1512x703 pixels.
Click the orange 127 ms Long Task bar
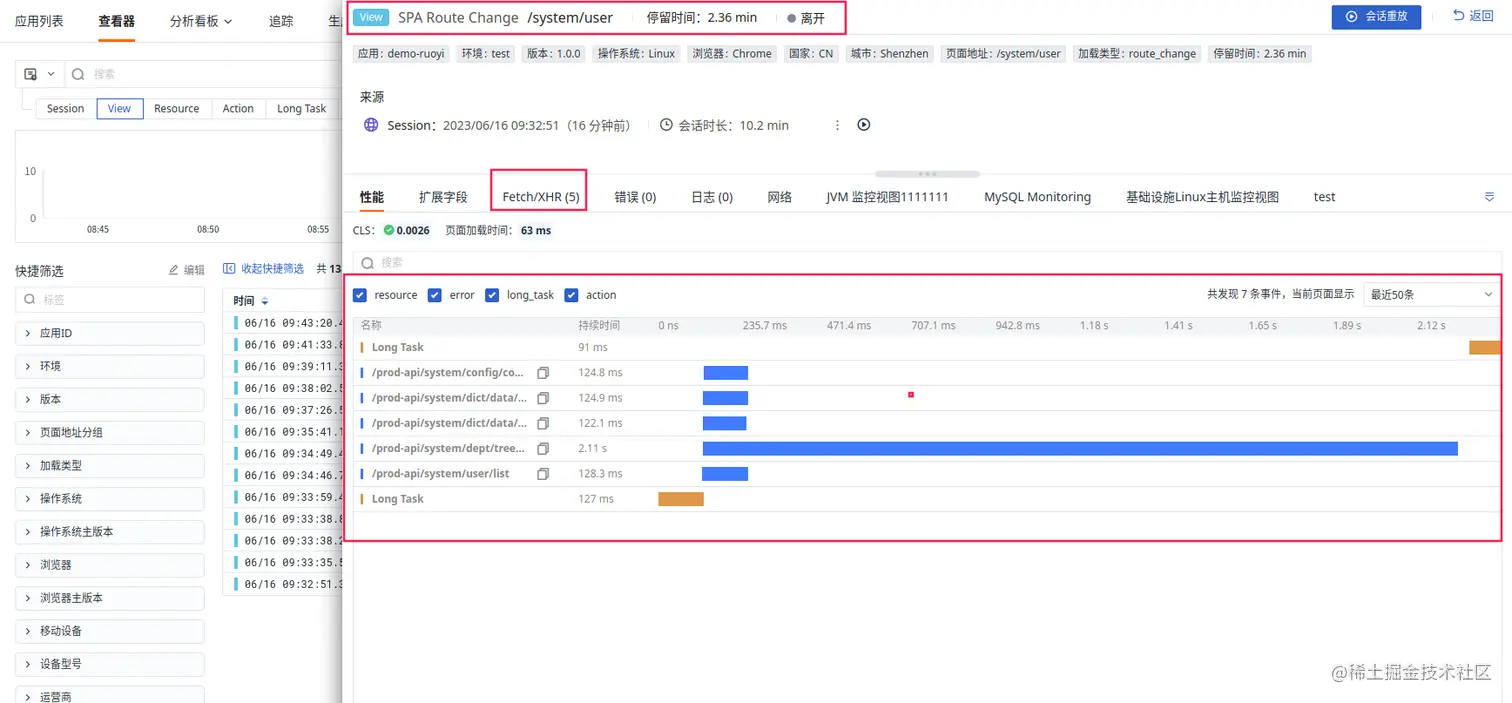[681, 499]
